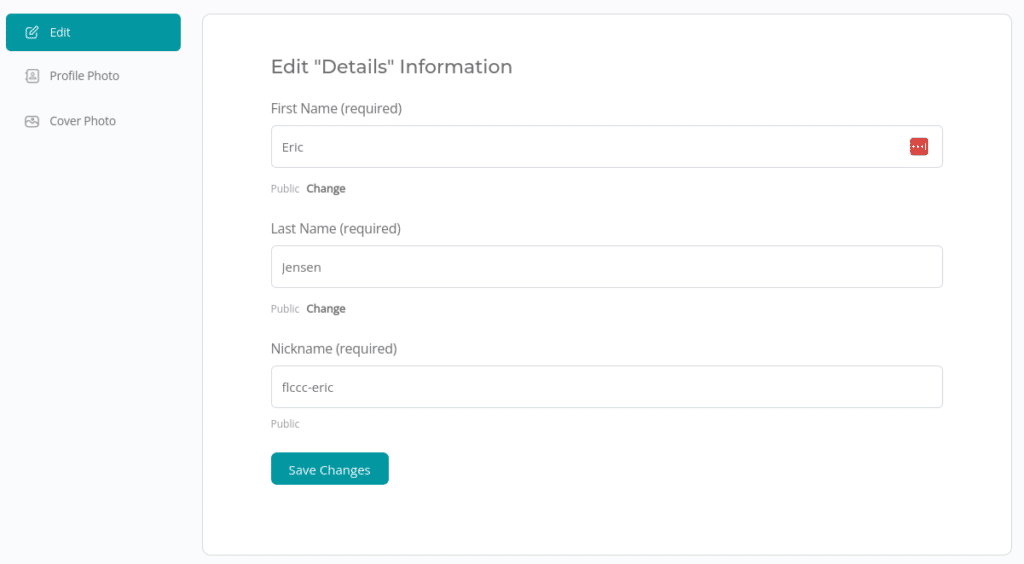Click the Nickname (required) label
The image size is (1024, 564).
[333, 348]
